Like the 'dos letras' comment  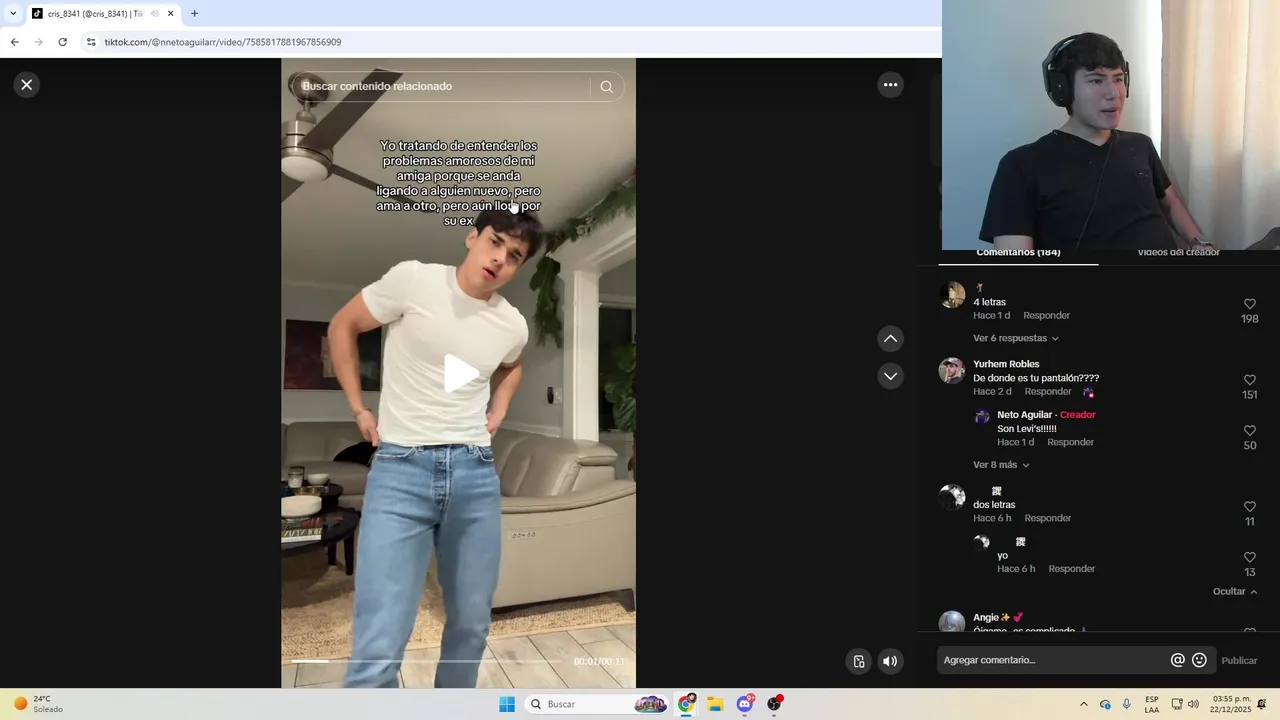[1249, 507]
